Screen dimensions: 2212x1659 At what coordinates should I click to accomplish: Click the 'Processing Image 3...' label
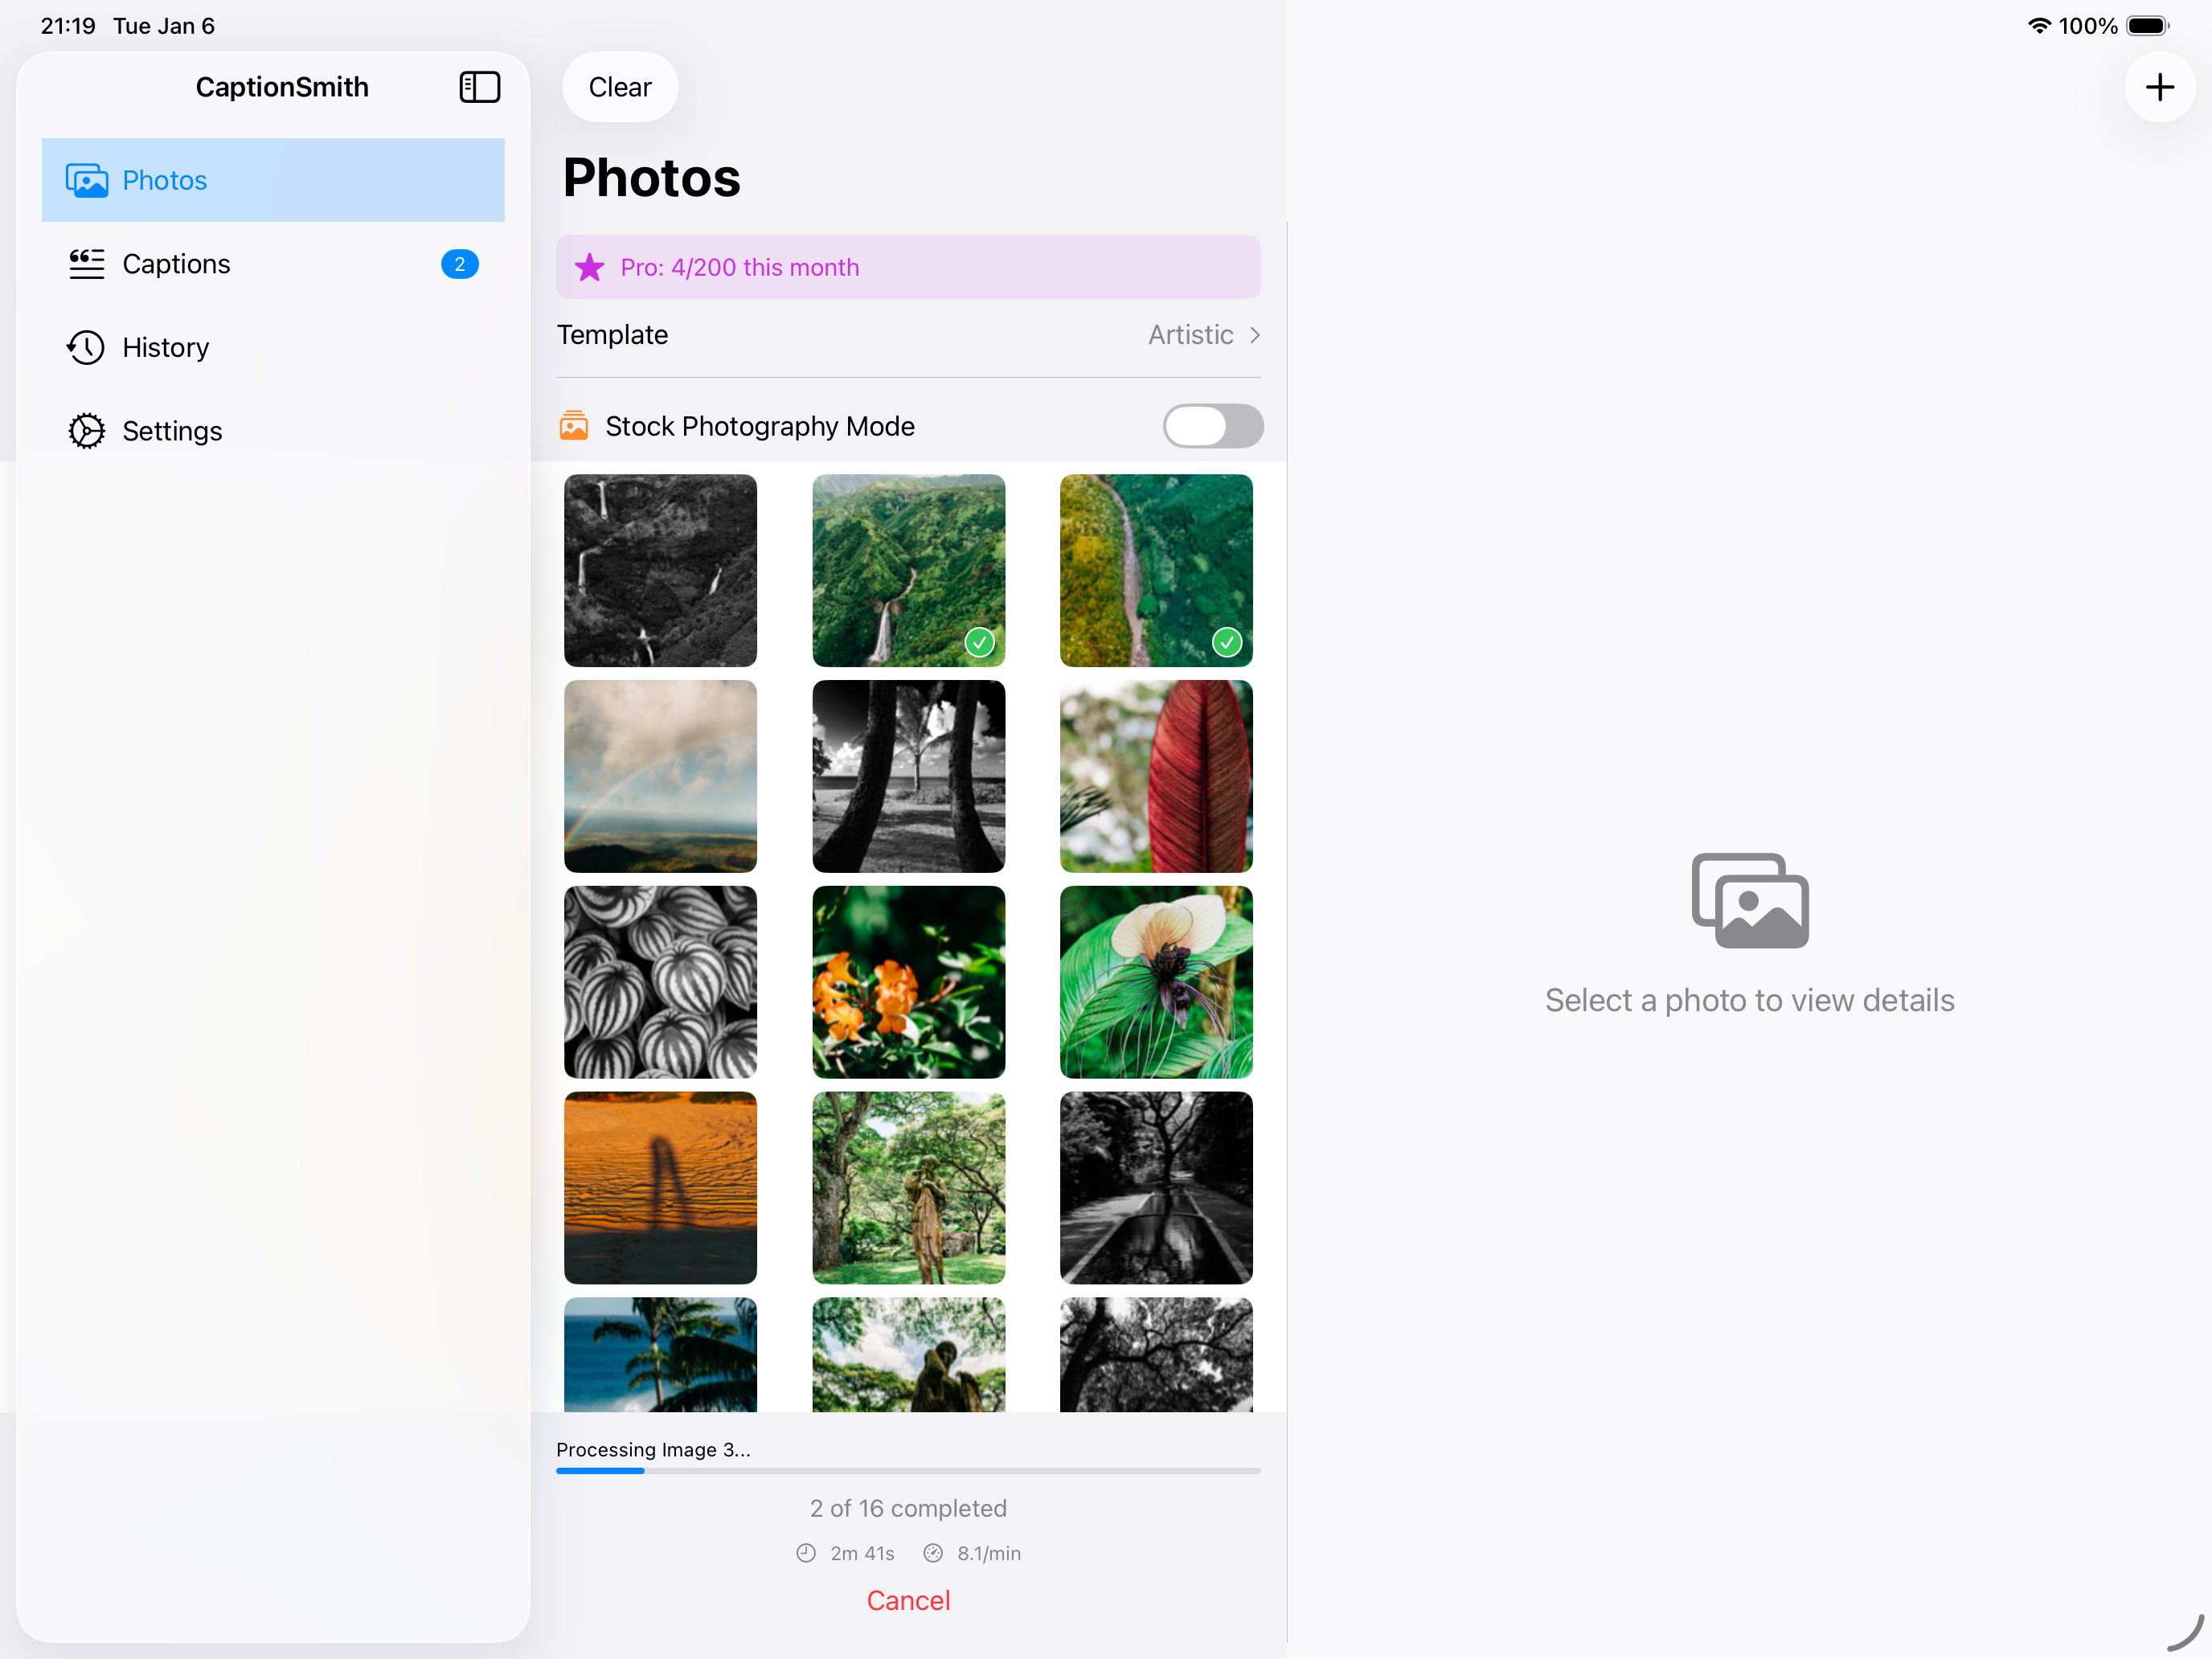(653, 1450)
